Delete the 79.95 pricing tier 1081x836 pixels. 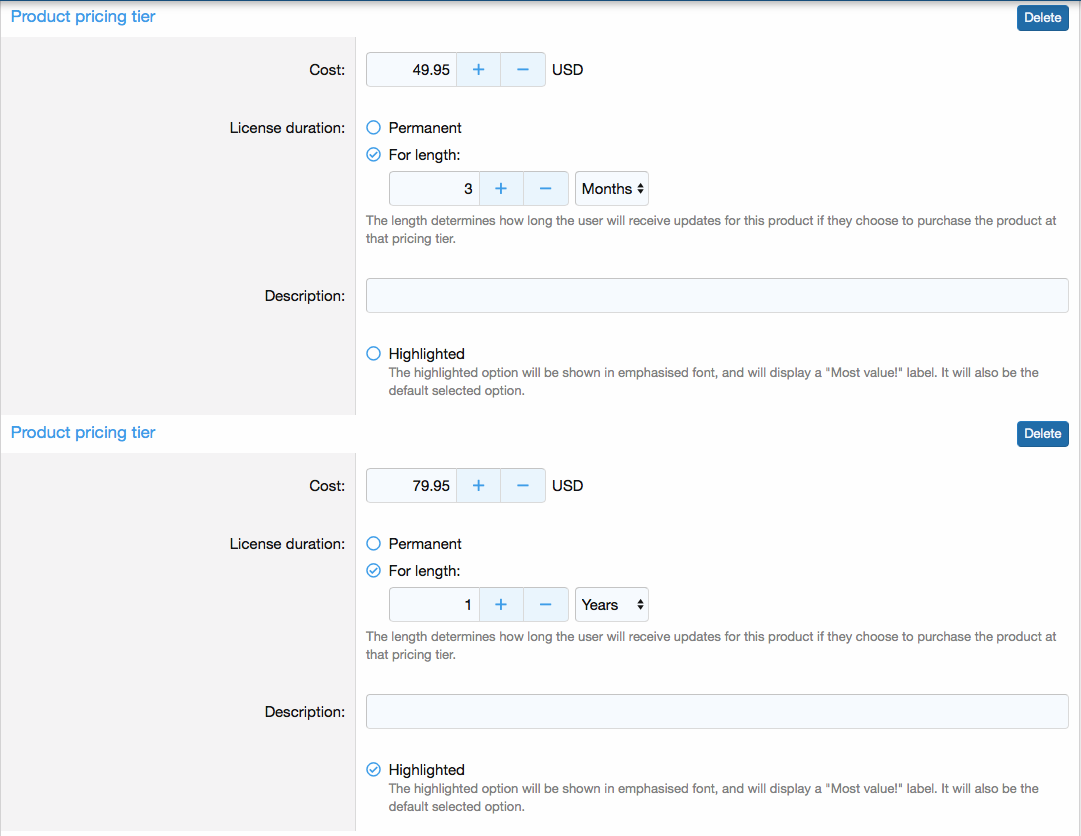click(x=1042, y=434)
